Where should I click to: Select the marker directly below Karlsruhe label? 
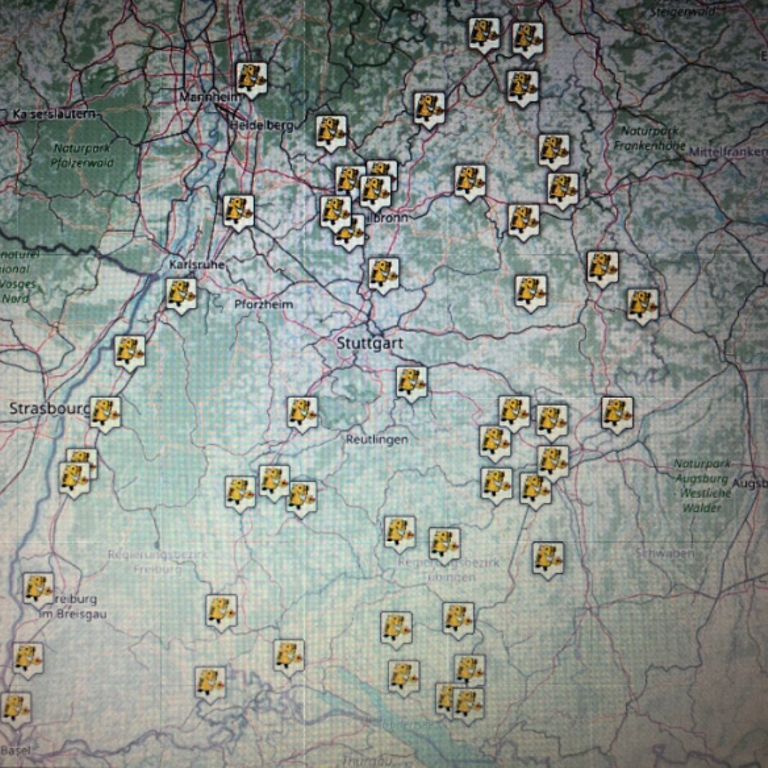[181, 294]
